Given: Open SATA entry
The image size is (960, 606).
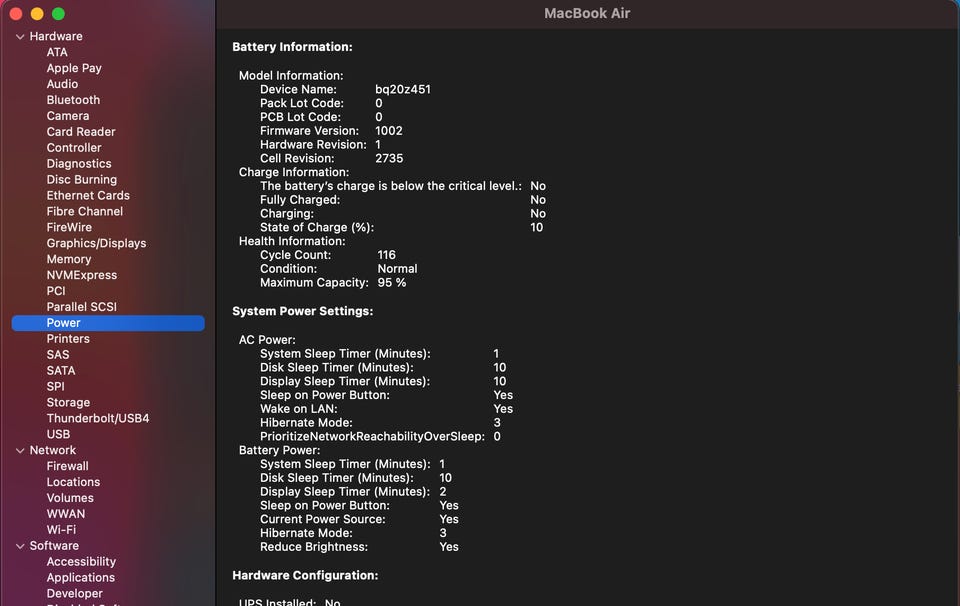Looking at the screenshot, I should 61,371.
